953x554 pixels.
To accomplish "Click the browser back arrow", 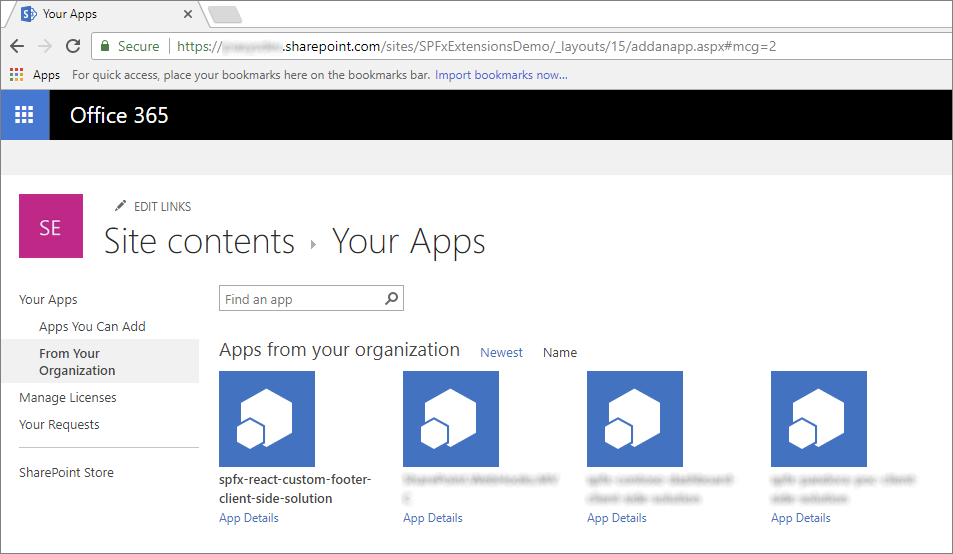I will click(x=17, y=46).
